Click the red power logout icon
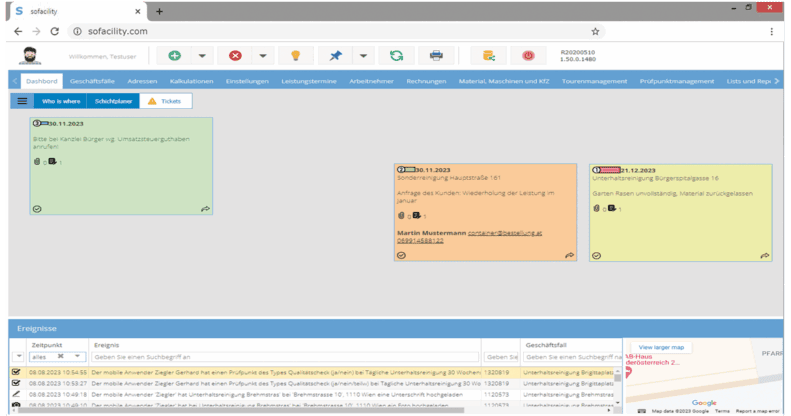Screen dimensions: 791x416 pos(528,55)
